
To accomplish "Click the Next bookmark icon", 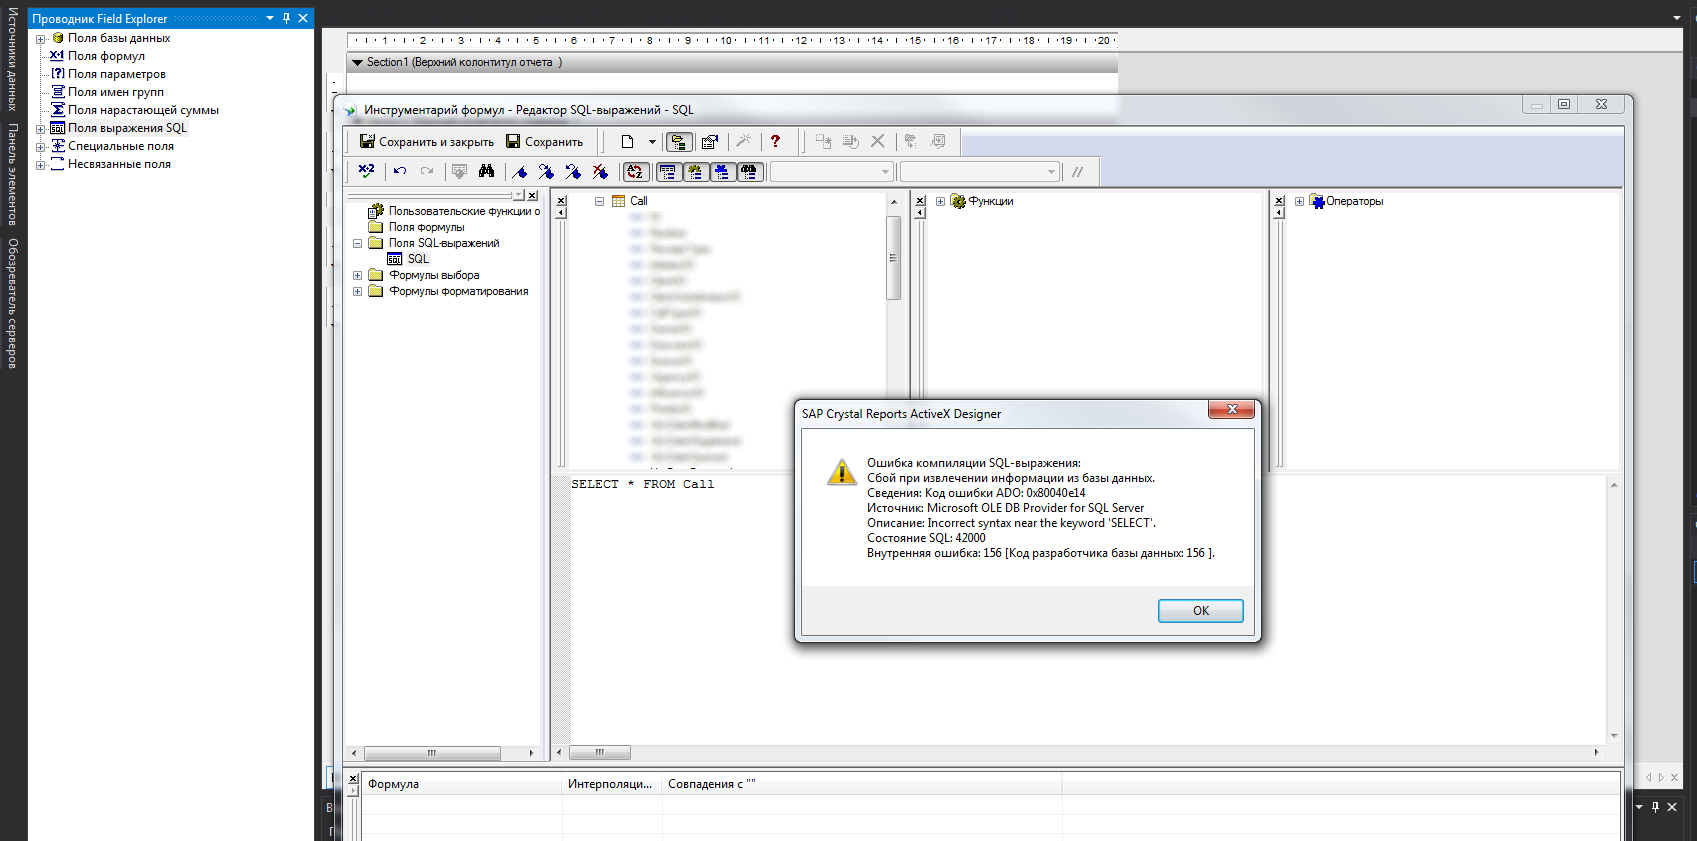I will [x=546, y=171].
